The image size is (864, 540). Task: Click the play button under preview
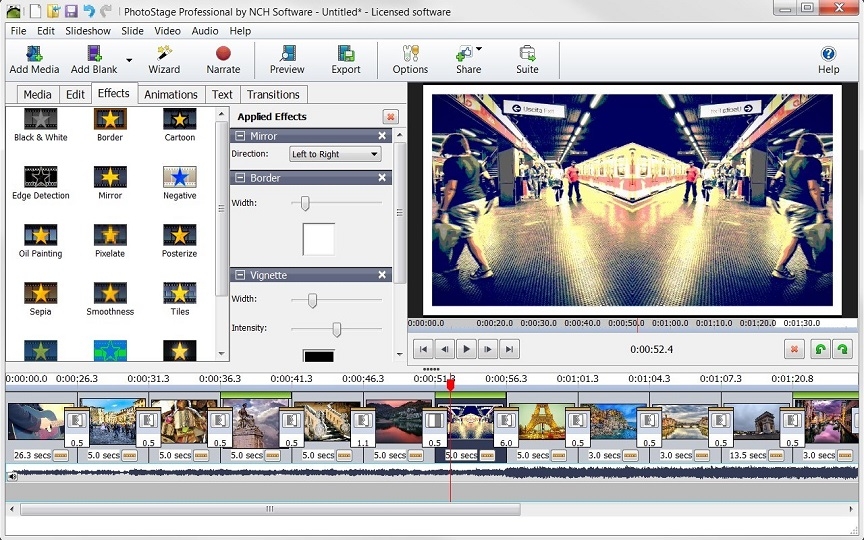(466, 349)
